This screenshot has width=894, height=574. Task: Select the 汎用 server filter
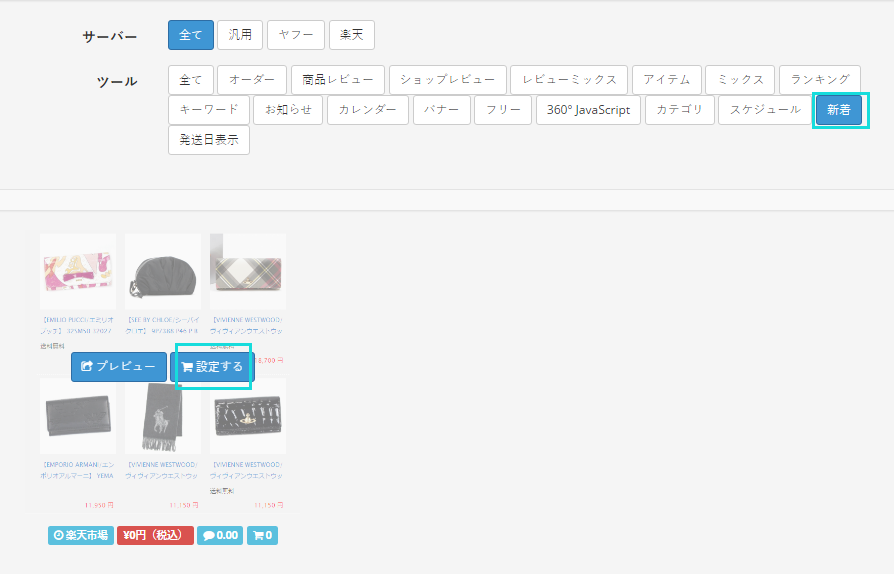pyautogui.click(x=240, y=35)
